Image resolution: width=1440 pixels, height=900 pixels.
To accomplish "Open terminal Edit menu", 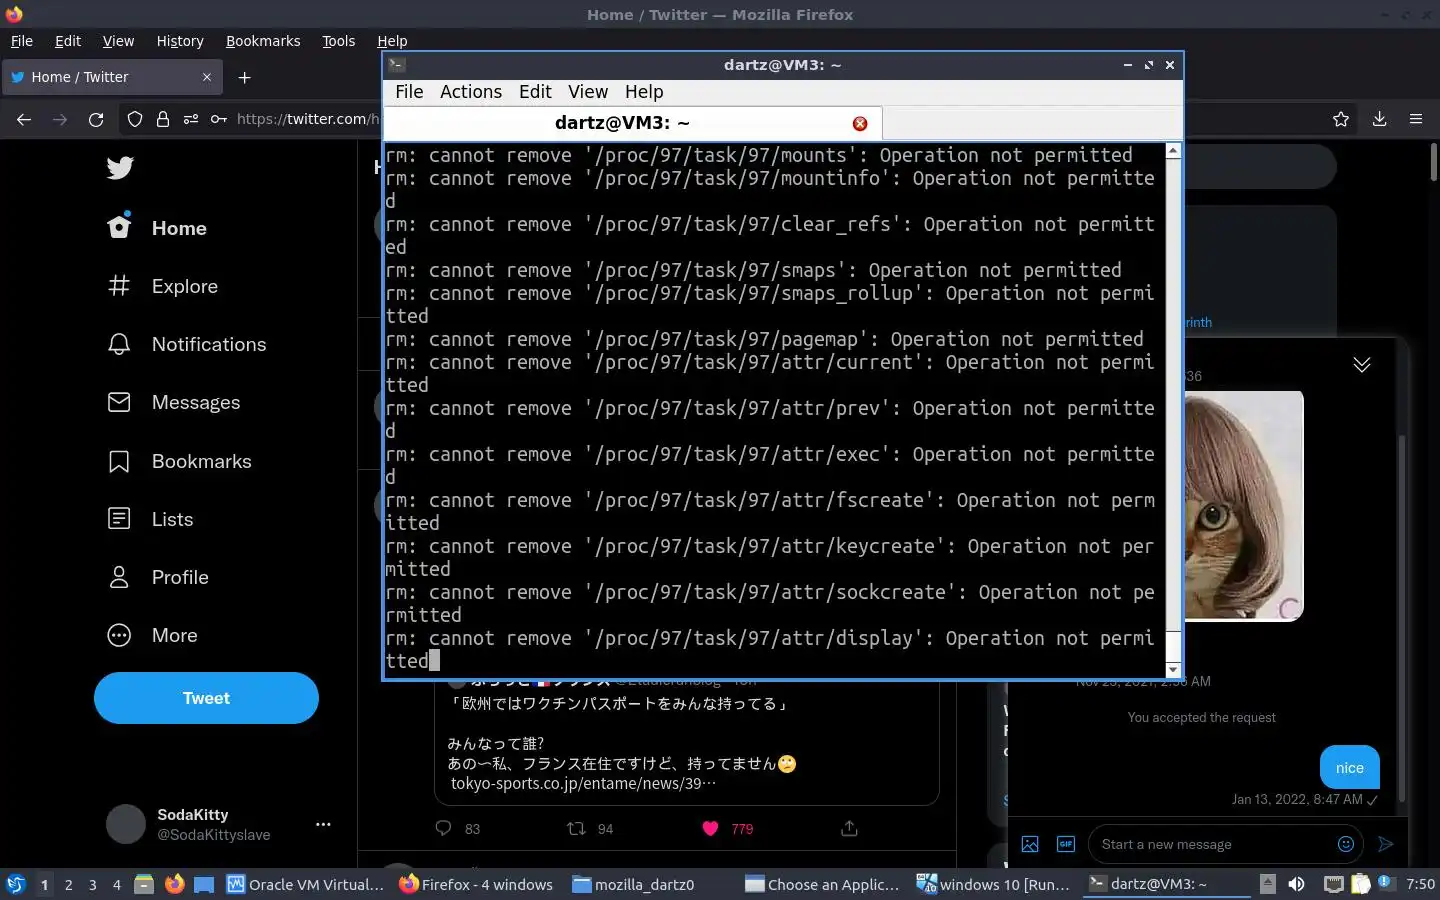I will (535, 92).
